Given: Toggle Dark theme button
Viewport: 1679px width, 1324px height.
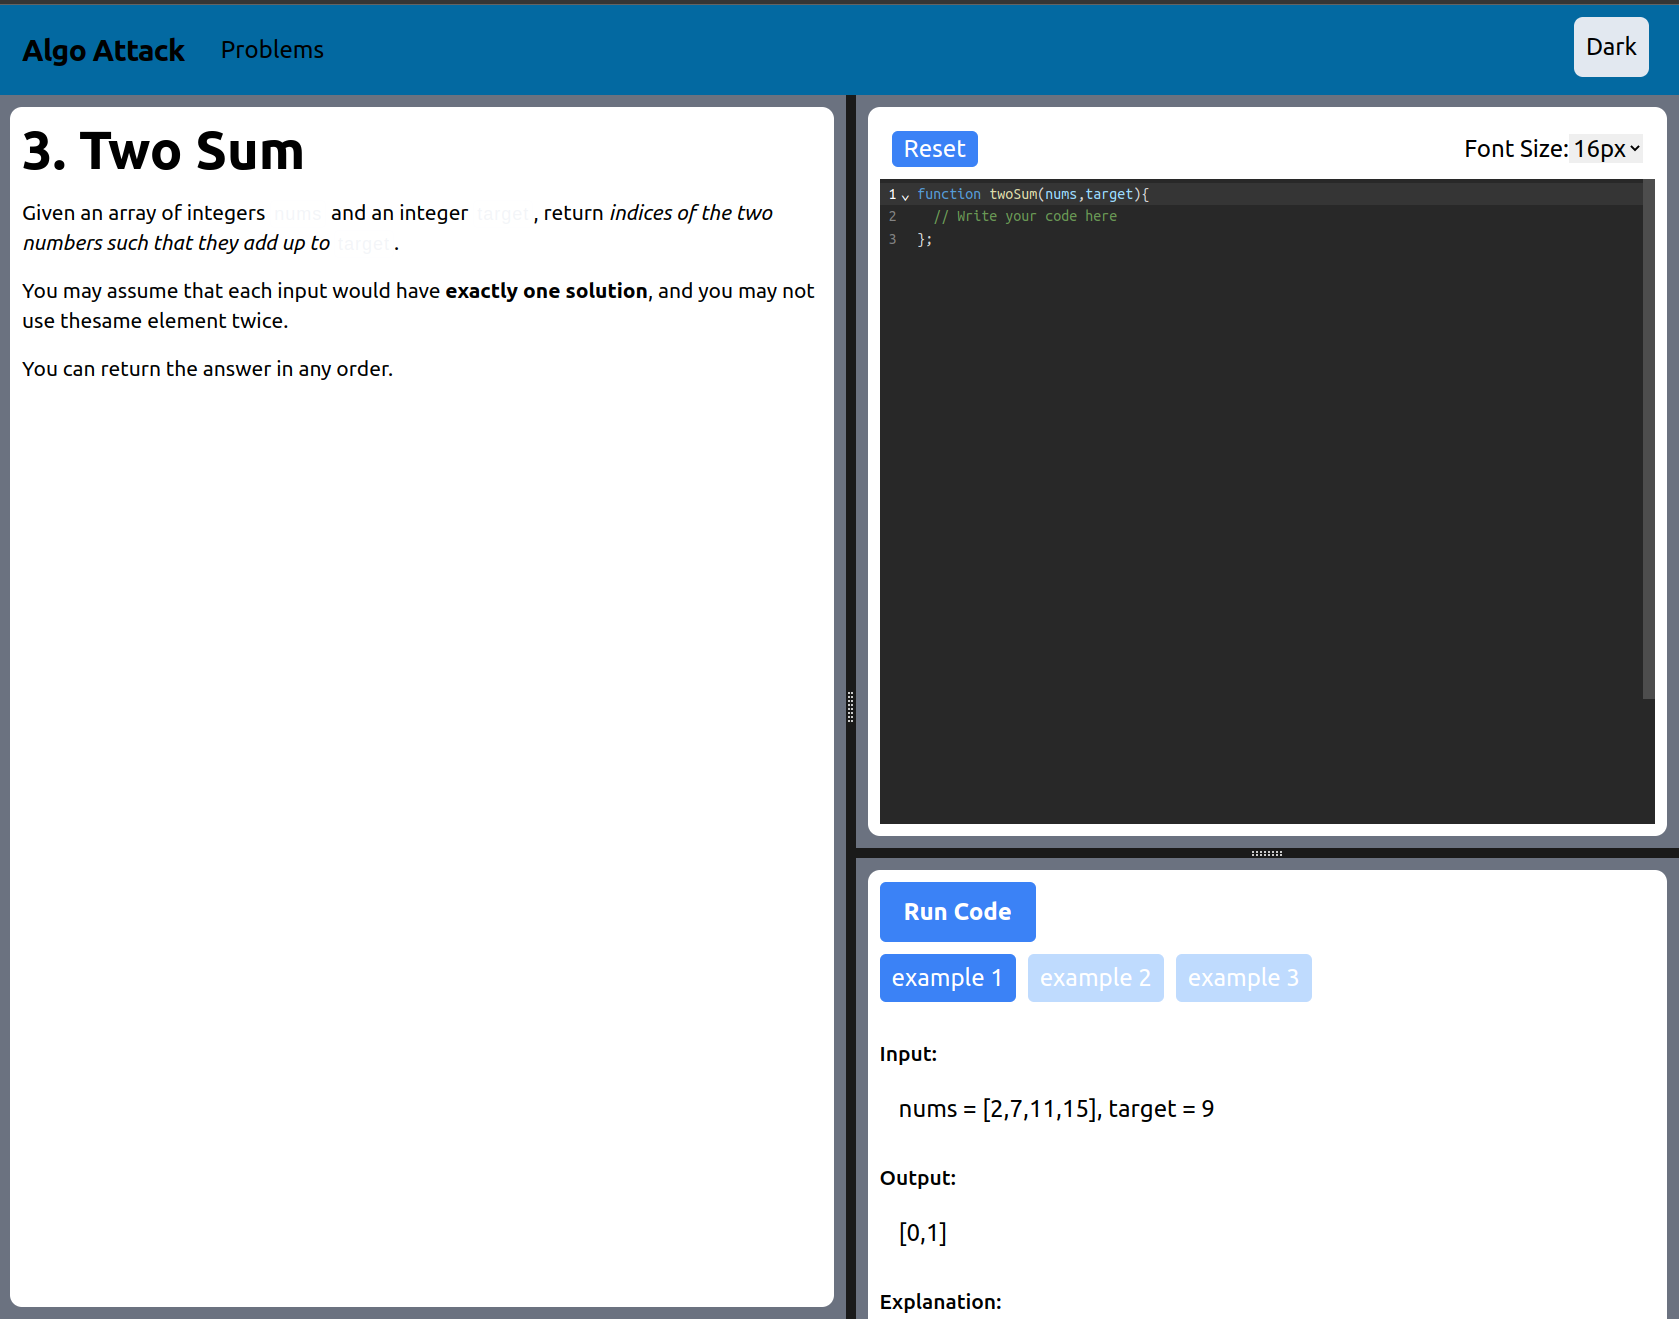Looking at the screenshot, I should 1611,47.
